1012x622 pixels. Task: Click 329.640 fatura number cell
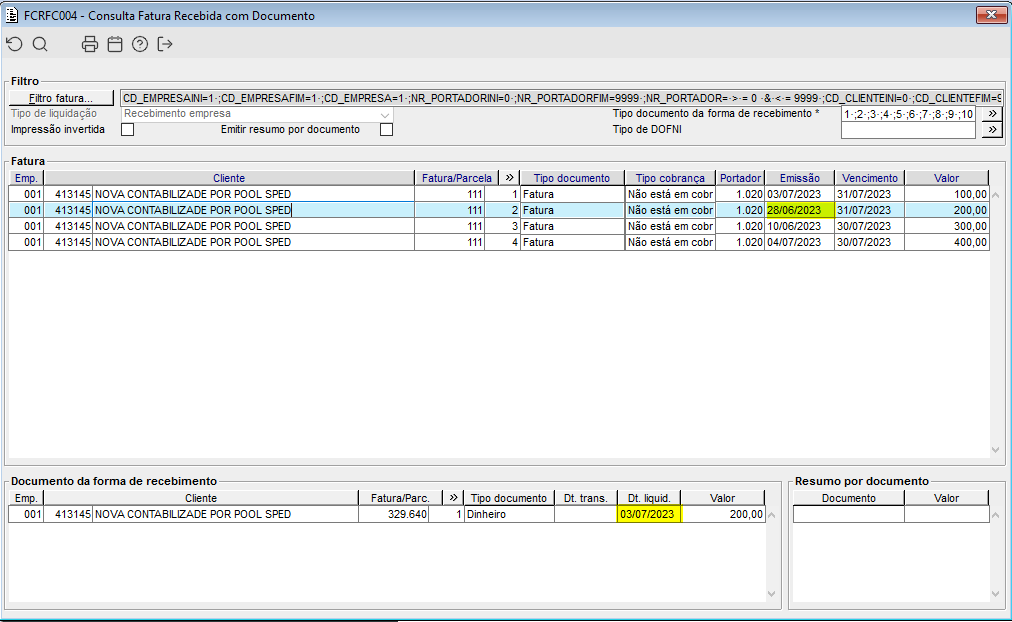[394, 514]
